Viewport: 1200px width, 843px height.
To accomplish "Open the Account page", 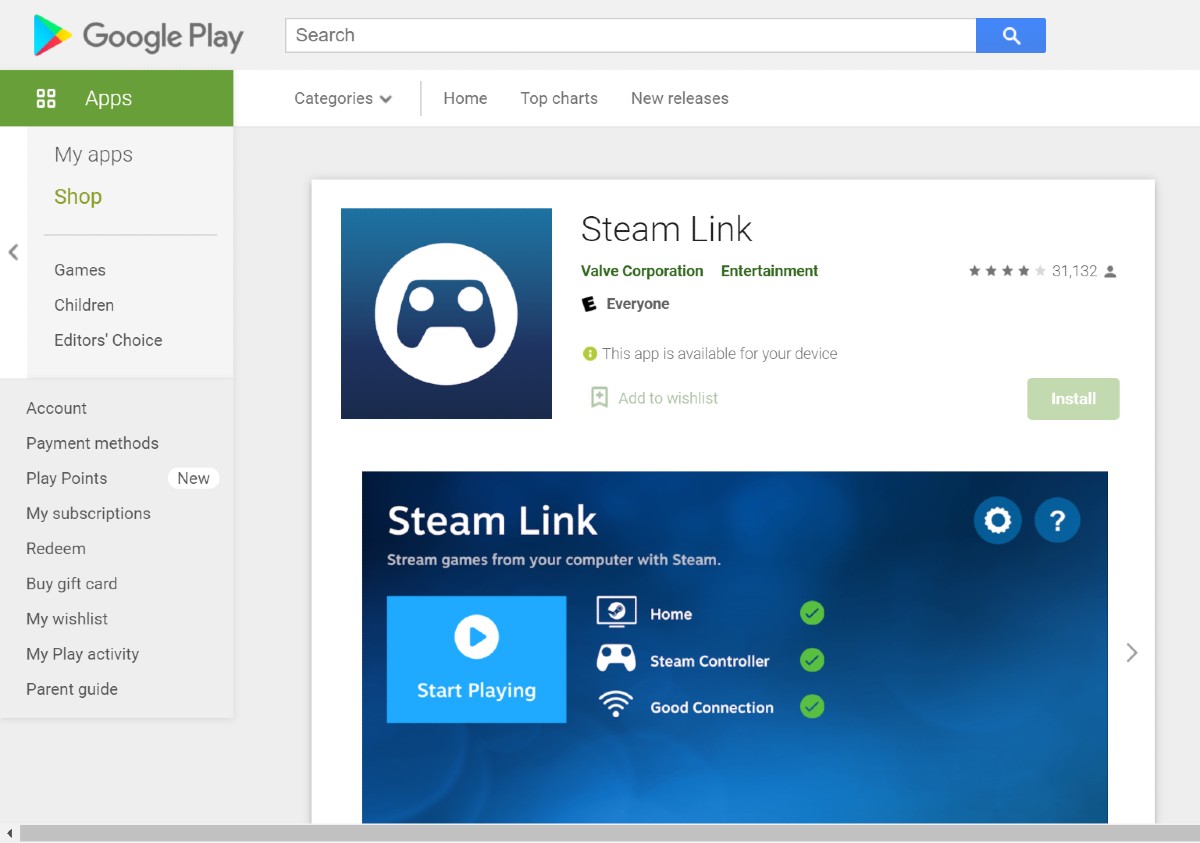I will (56, 408).
